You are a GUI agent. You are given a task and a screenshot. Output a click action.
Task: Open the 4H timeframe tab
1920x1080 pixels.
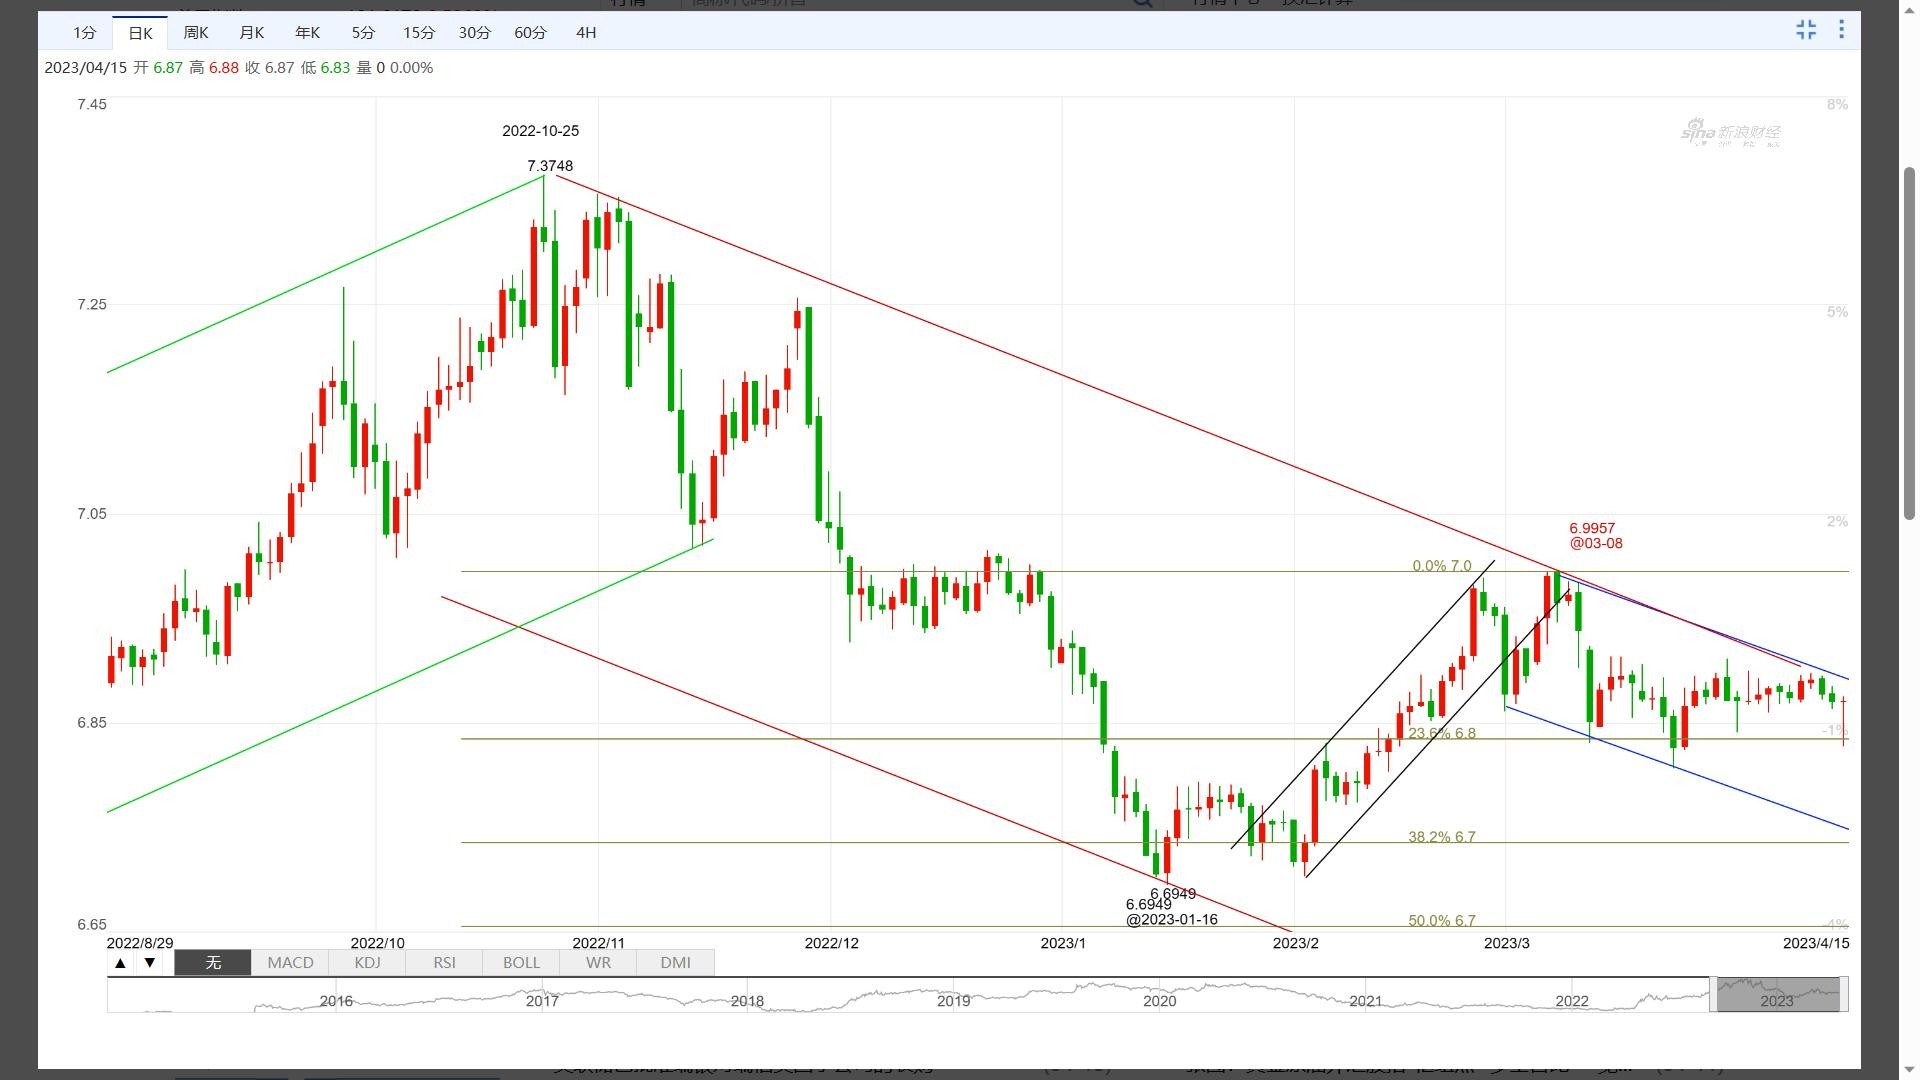(x=586, y=33)
